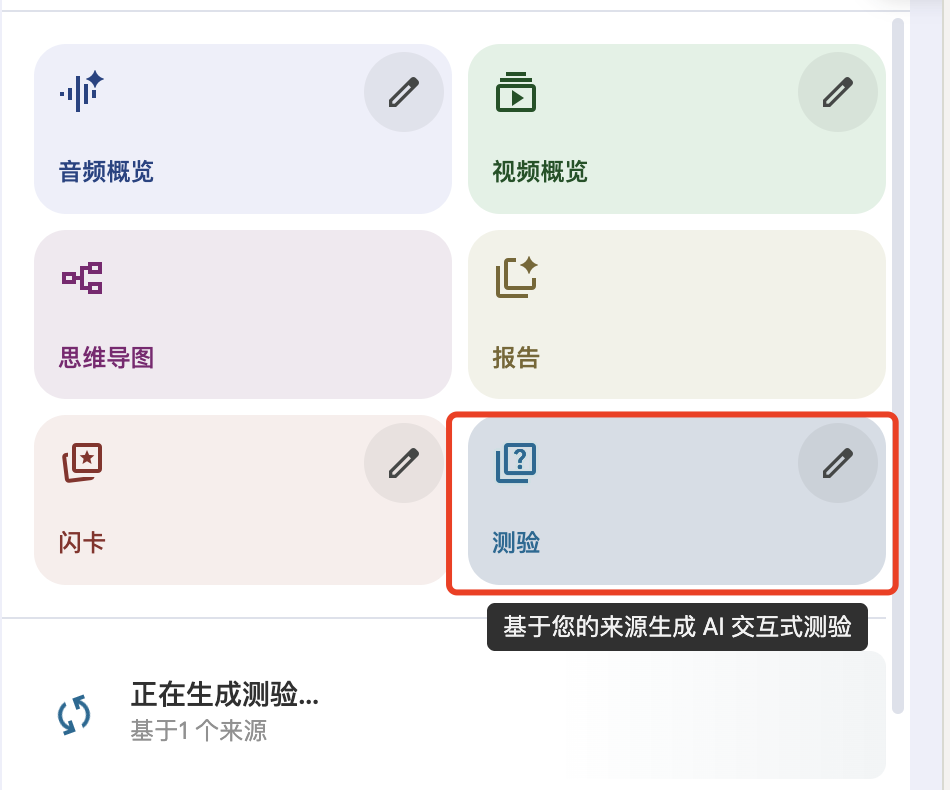
Task: Open quiz customization pencil button
Action: 838,463
